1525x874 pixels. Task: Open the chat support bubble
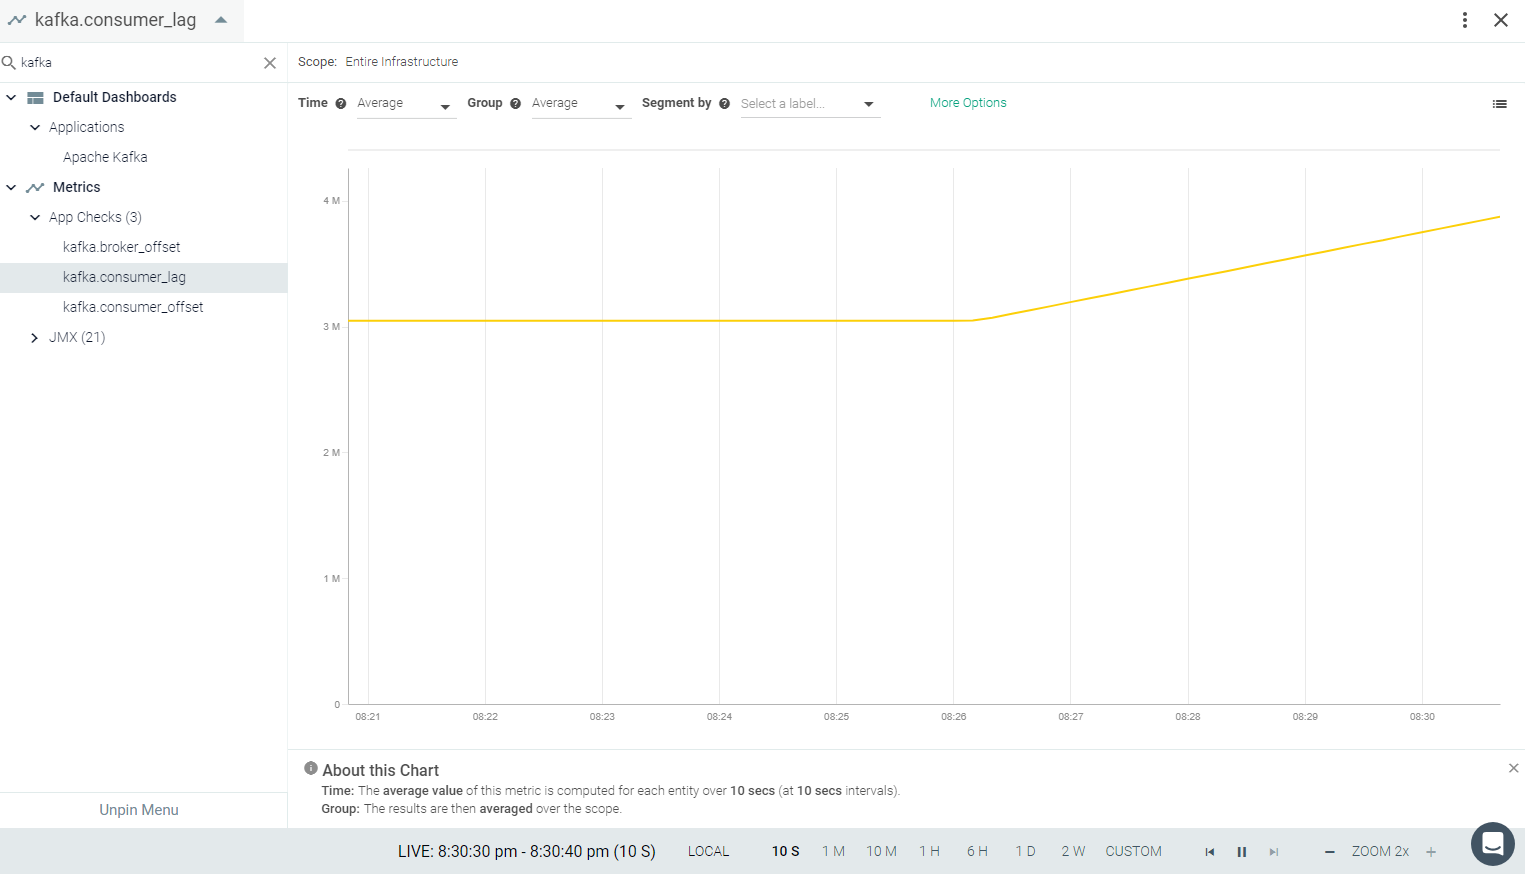[1492, 844]
